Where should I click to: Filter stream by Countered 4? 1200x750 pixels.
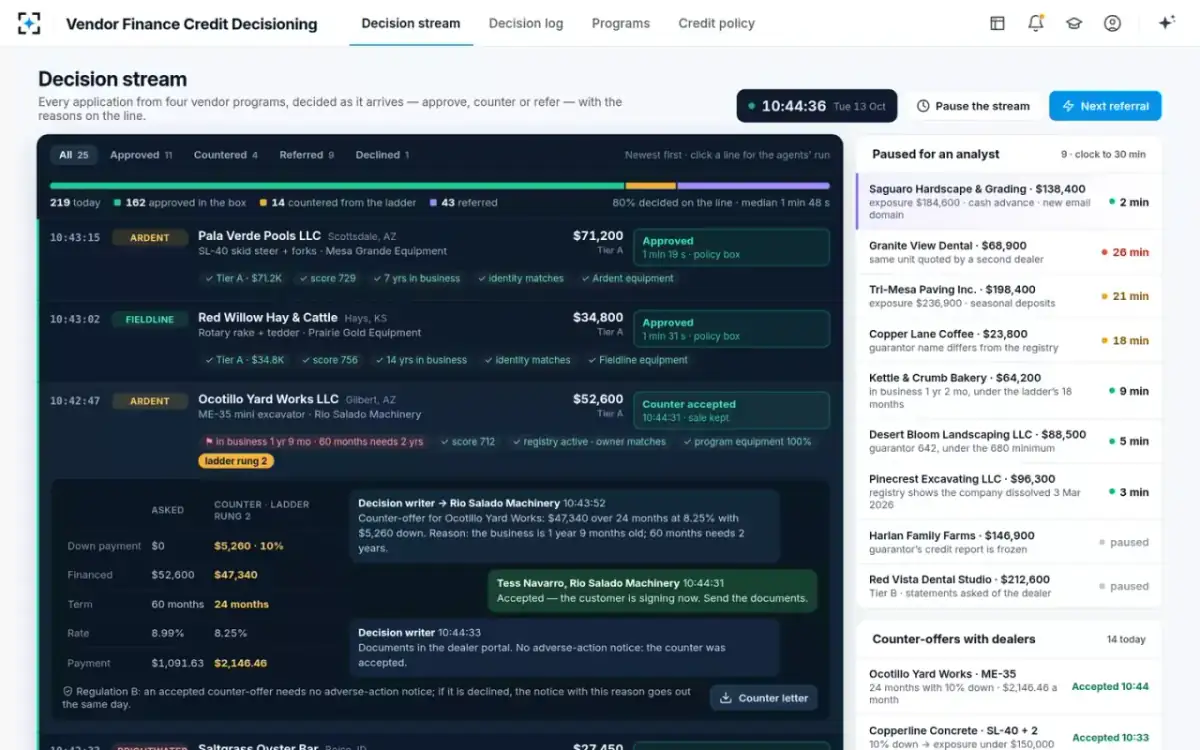pos(226,155)
